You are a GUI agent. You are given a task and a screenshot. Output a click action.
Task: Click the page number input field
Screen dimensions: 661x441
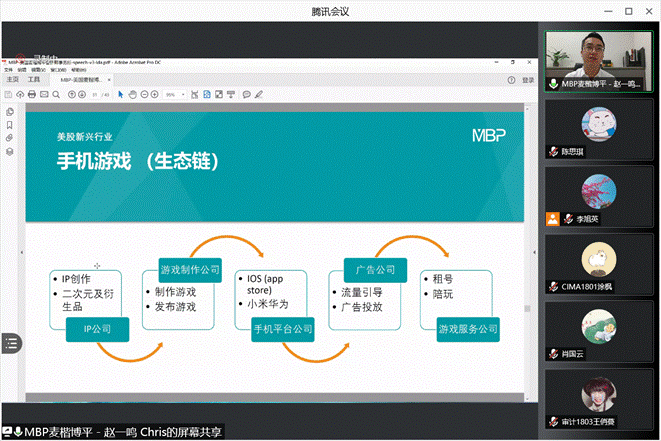[94, 95]
